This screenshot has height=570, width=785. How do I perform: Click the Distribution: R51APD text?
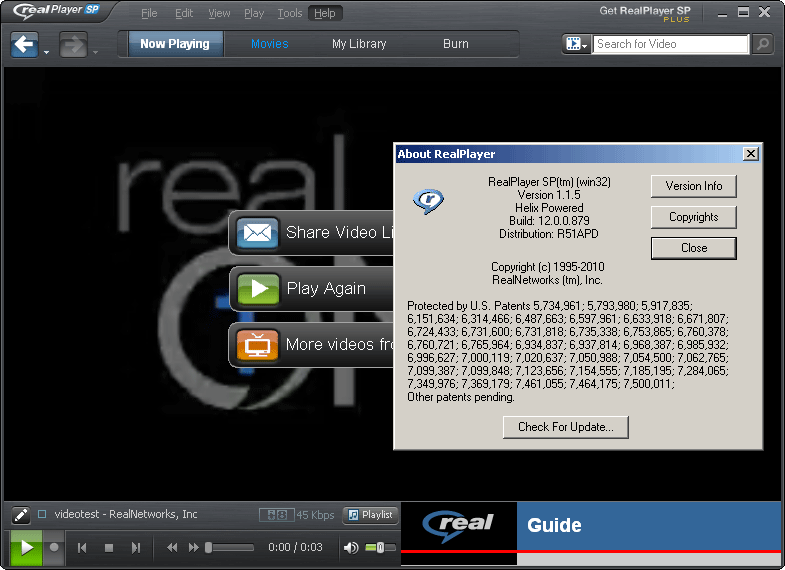pyautogui.click(x=549, y=234)
